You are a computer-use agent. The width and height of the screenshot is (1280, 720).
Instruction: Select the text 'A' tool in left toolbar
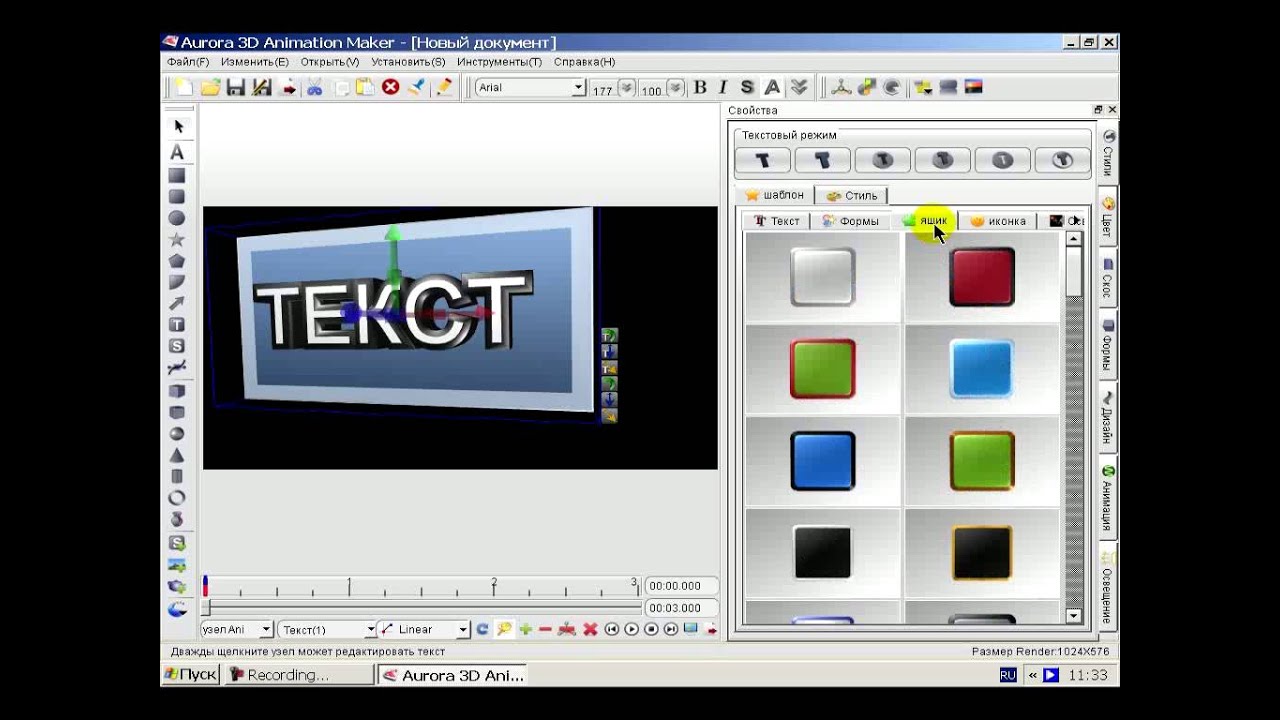click(x=177, y=152)
